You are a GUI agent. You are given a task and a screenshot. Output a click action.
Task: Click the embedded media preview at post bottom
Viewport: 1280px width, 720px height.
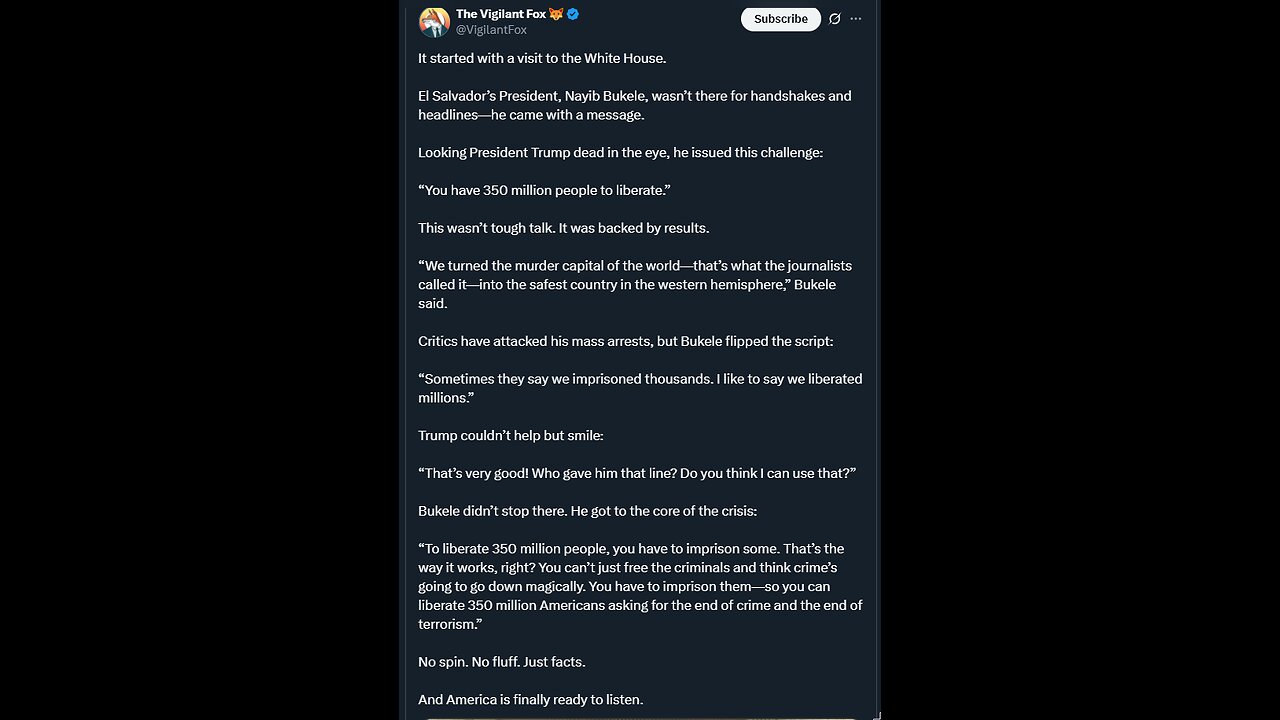point(640,716)
